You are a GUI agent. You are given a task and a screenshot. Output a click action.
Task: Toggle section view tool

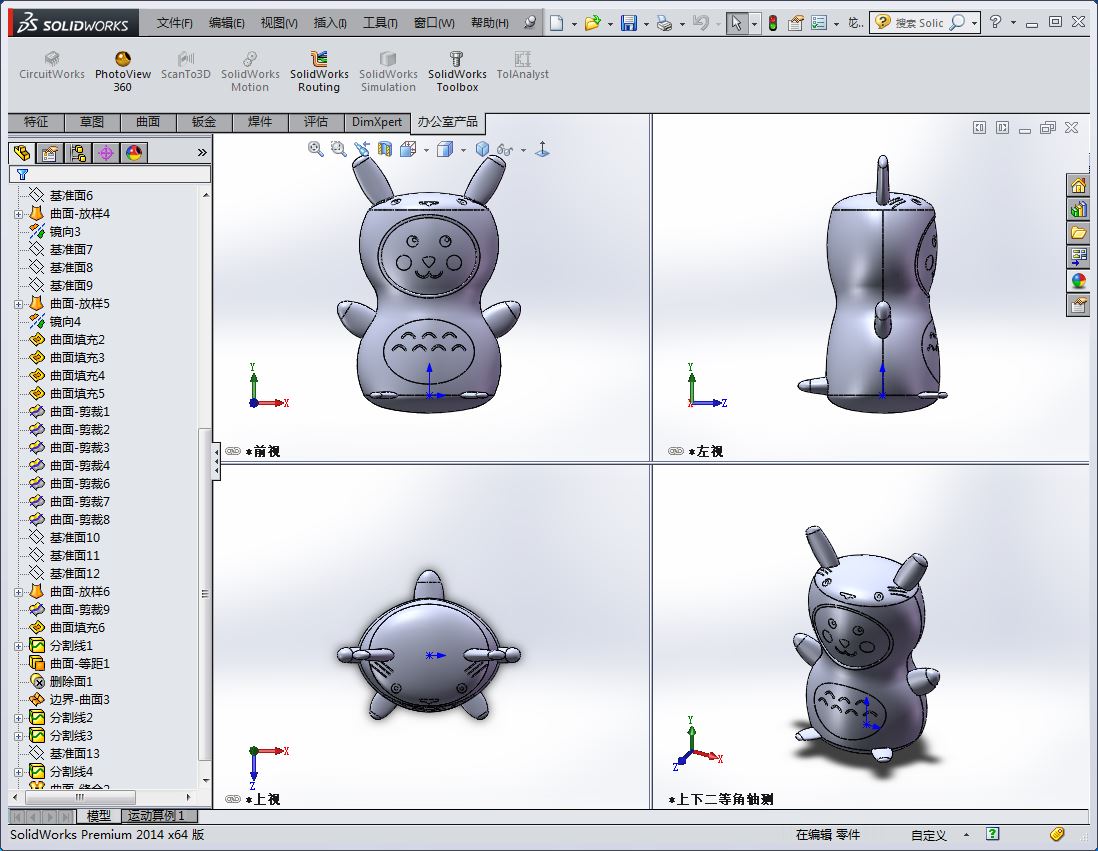[x=384, y=148]
